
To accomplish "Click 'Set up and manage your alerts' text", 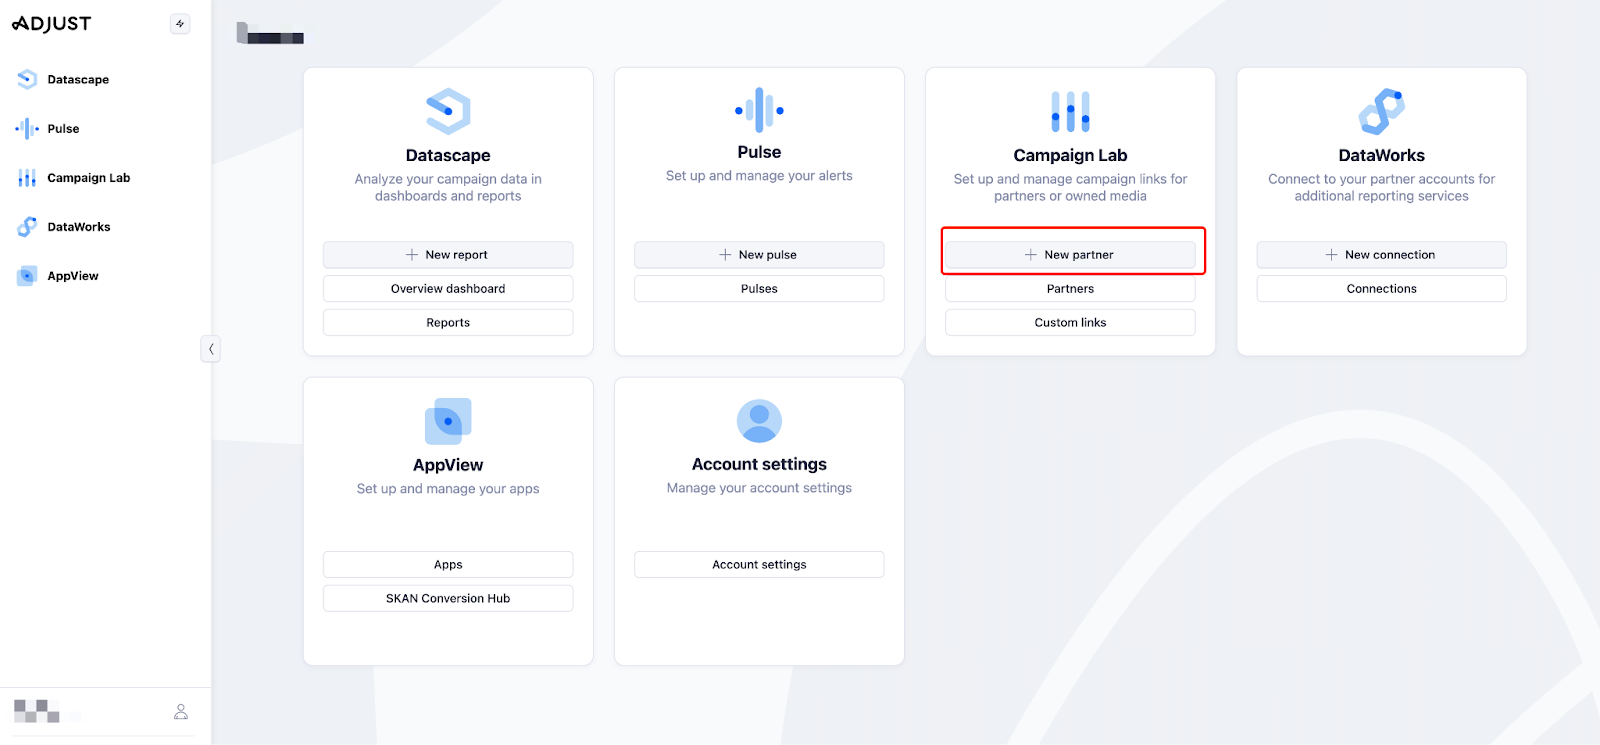I will 759,175.
